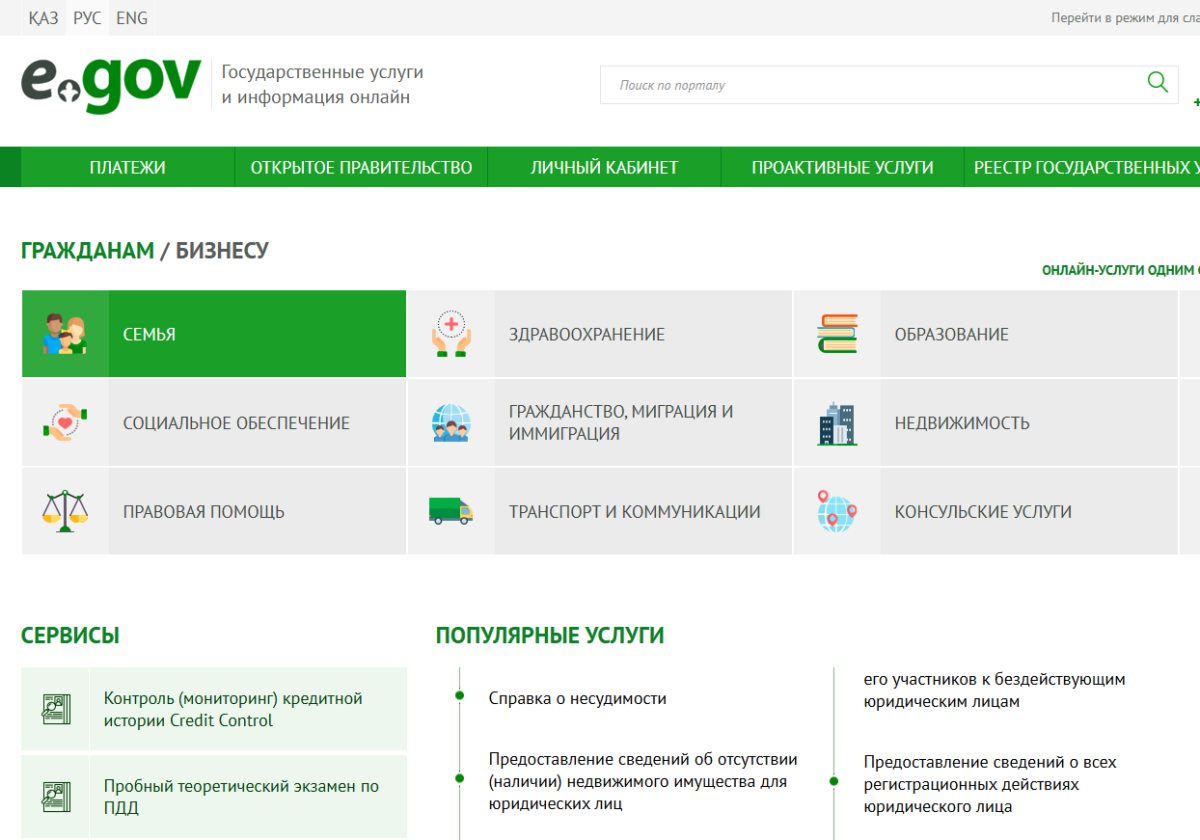Select the Консульские услуги map-pin globe icon
The height and width of the screenshot is (840, 1200).
coord(837,511)
